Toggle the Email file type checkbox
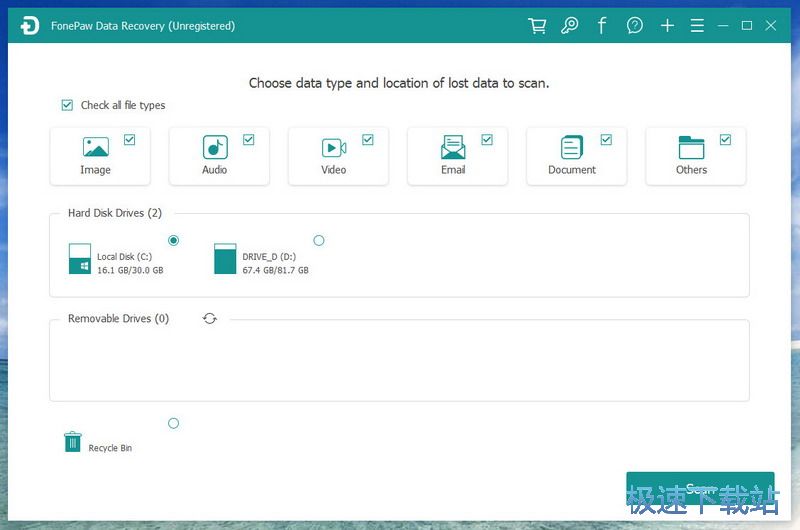Viewport: 800px width, 530px height. click(x=487, y=140)
